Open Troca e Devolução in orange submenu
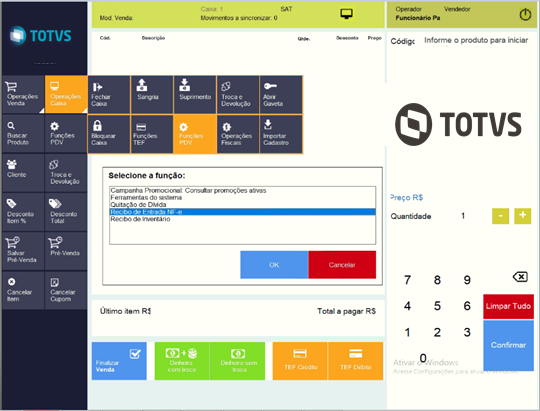Viewport: 540px width, 411px height. [x=238, y=95]
